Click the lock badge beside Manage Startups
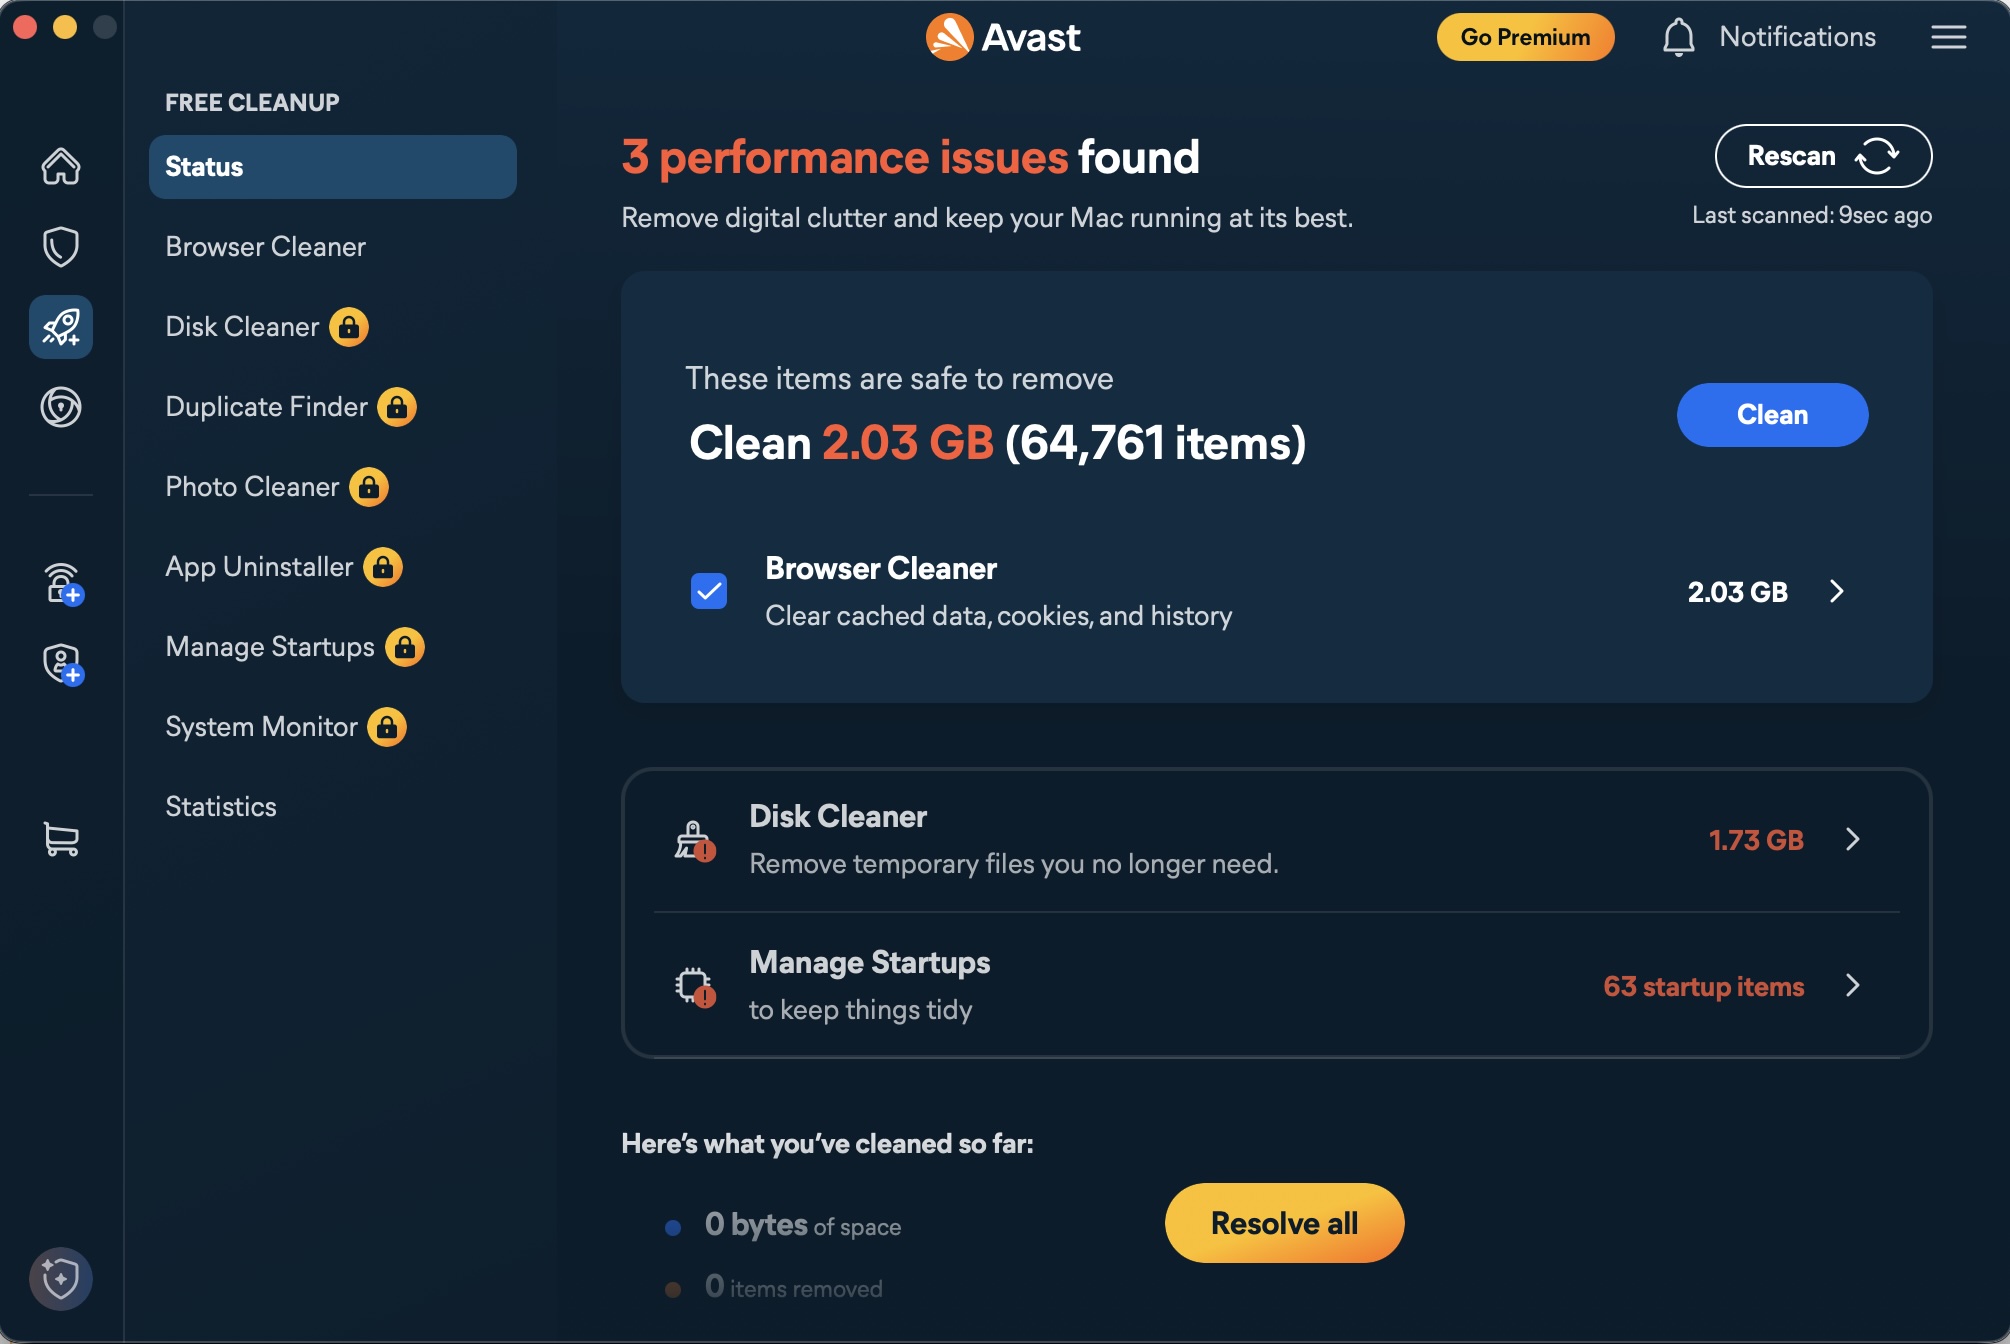The image size is (2010, 1344). [x=405, y=647]
